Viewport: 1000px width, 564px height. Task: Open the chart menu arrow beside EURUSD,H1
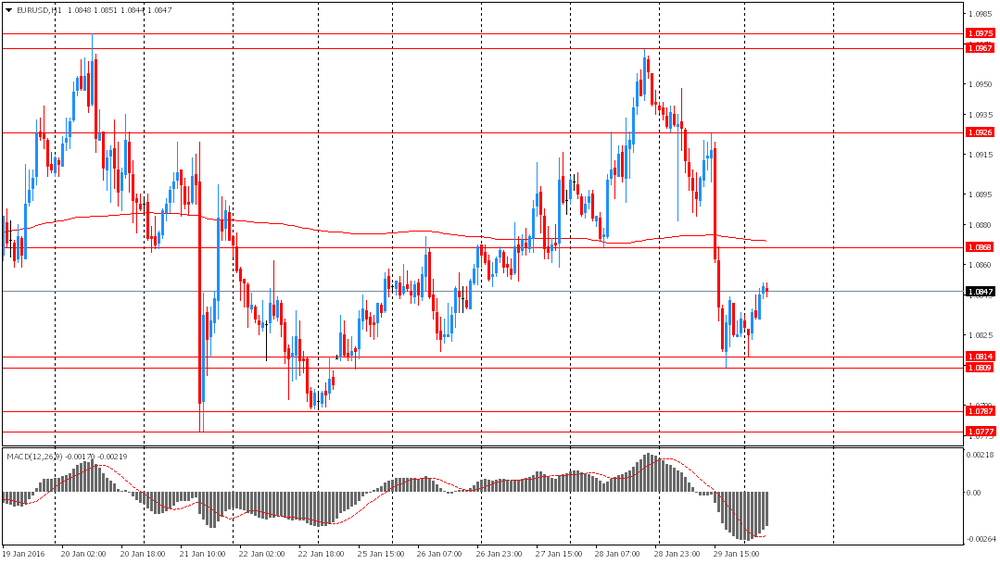click(x=9, y=10)
